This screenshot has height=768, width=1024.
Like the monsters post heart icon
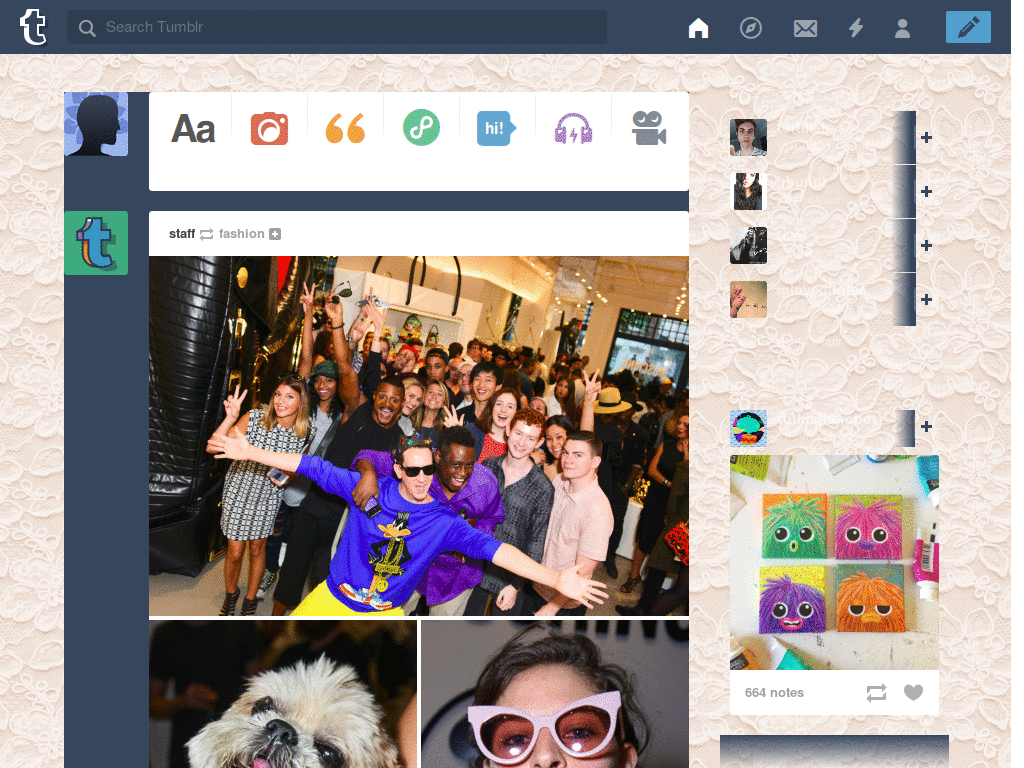(x=913, y=692)
